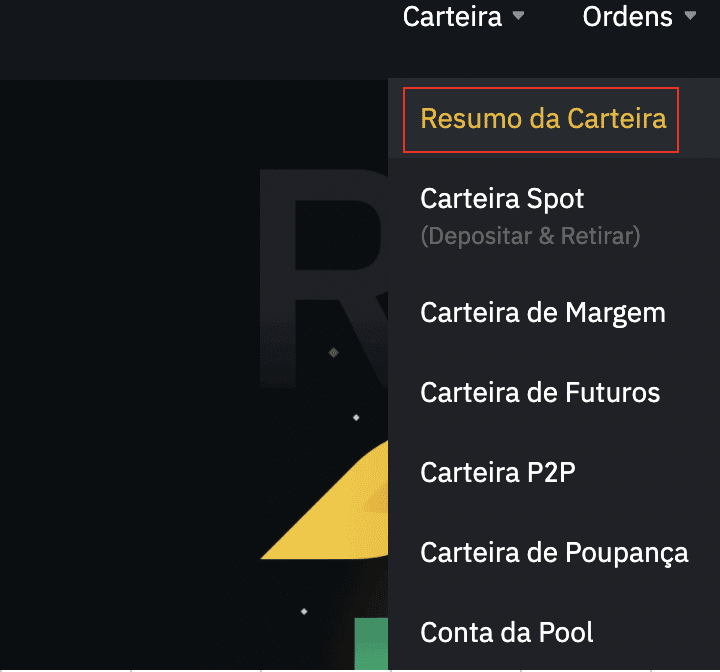Click the white diamond sparkle near green bar

click(304, 611)
